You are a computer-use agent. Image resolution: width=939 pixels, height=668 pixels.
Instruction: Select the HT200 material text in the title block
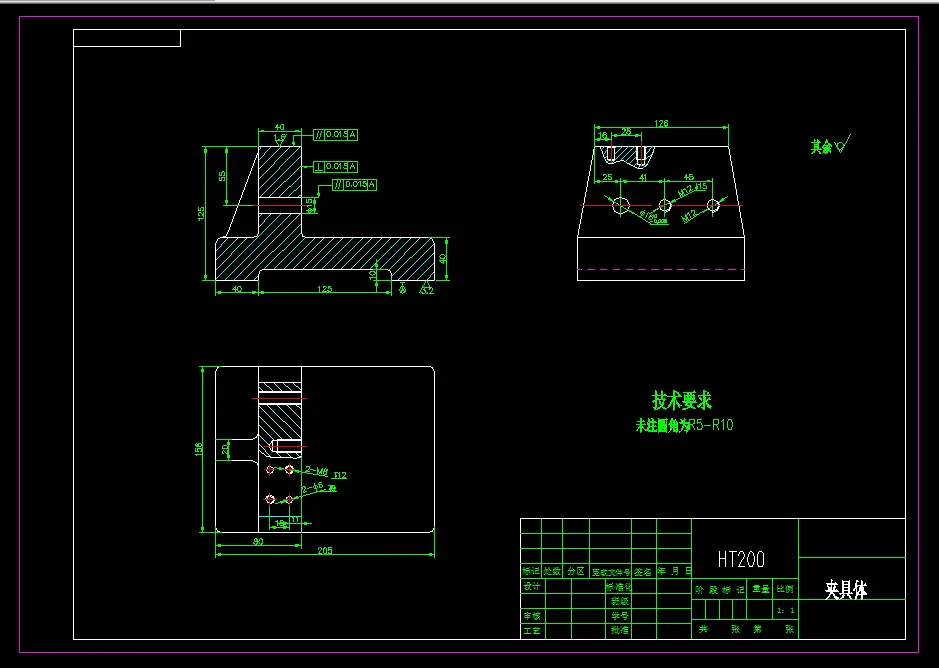point(741,560)
